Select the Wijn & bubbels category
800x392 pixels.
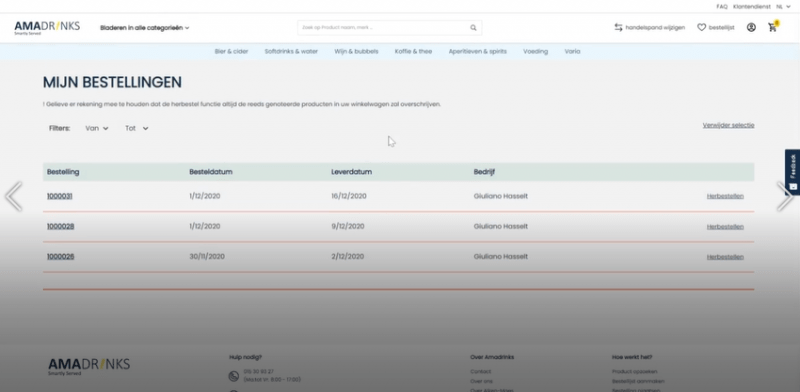tap(356, 52)
